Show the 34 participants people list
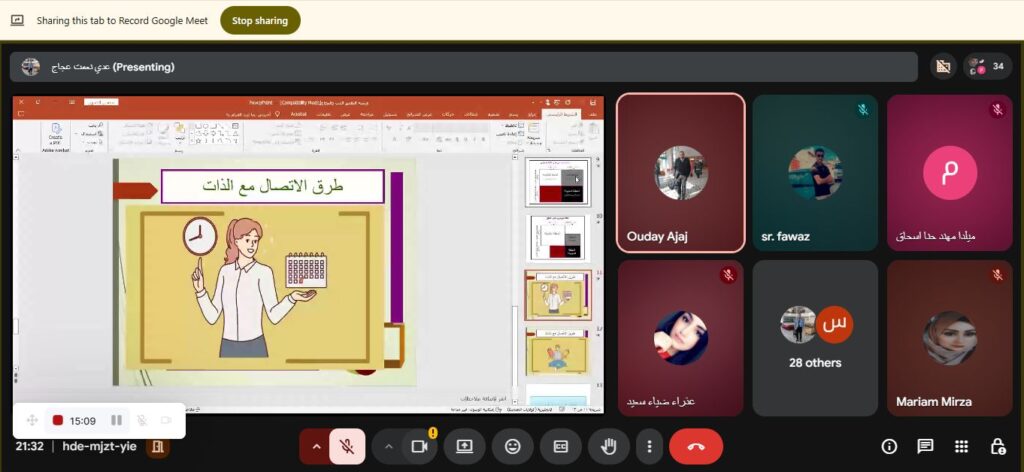 (x=988, y=67)
